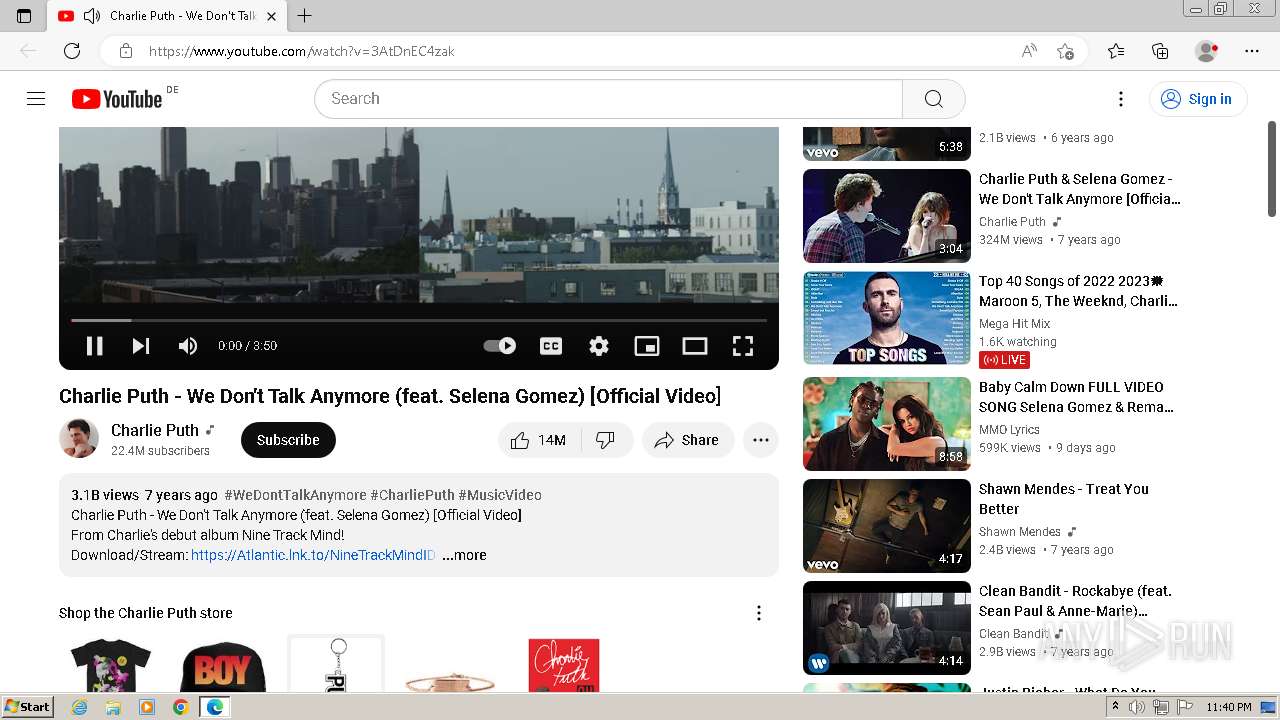Toggle the autoplay switch

click(x=499, y=346)
